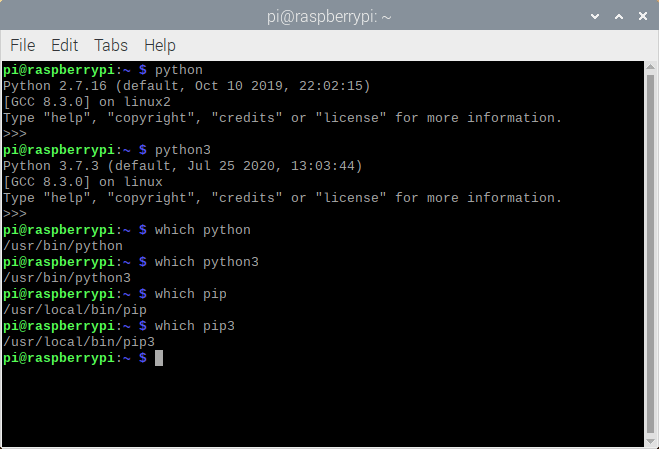Open the Help menu
Image resolution: width=659 pixels, height=449 pixels.
tap(160, 45)
